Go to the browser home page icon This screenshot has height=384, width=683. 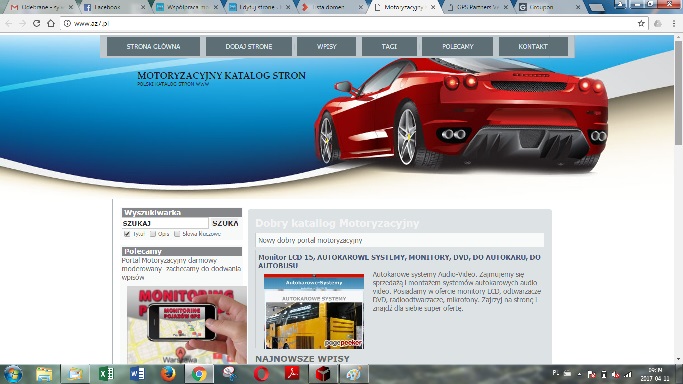(x=51, y=24)
